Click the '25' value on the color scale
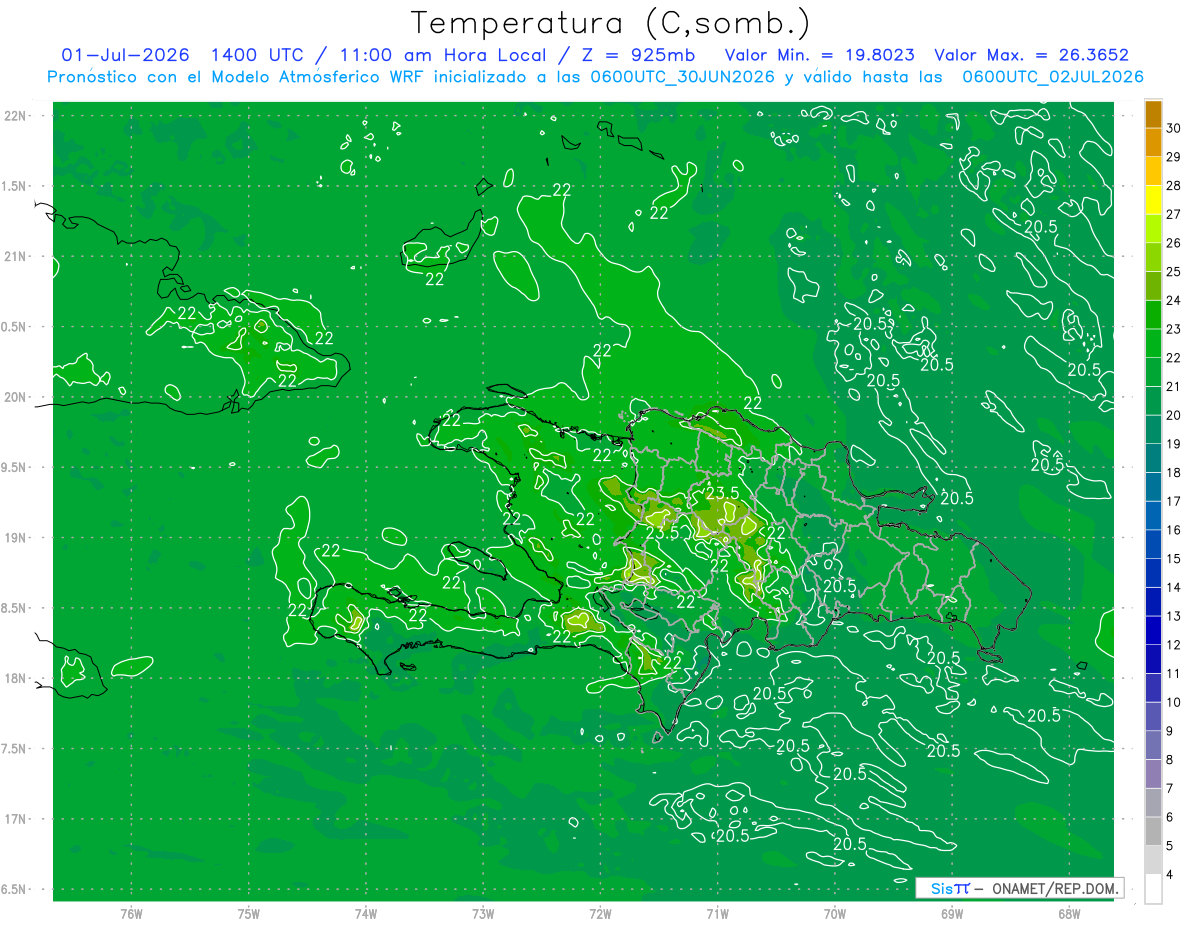Image resolution: width=1200 pixels, height=927 pixels. pyautogui.click(x=1174, y=271)
